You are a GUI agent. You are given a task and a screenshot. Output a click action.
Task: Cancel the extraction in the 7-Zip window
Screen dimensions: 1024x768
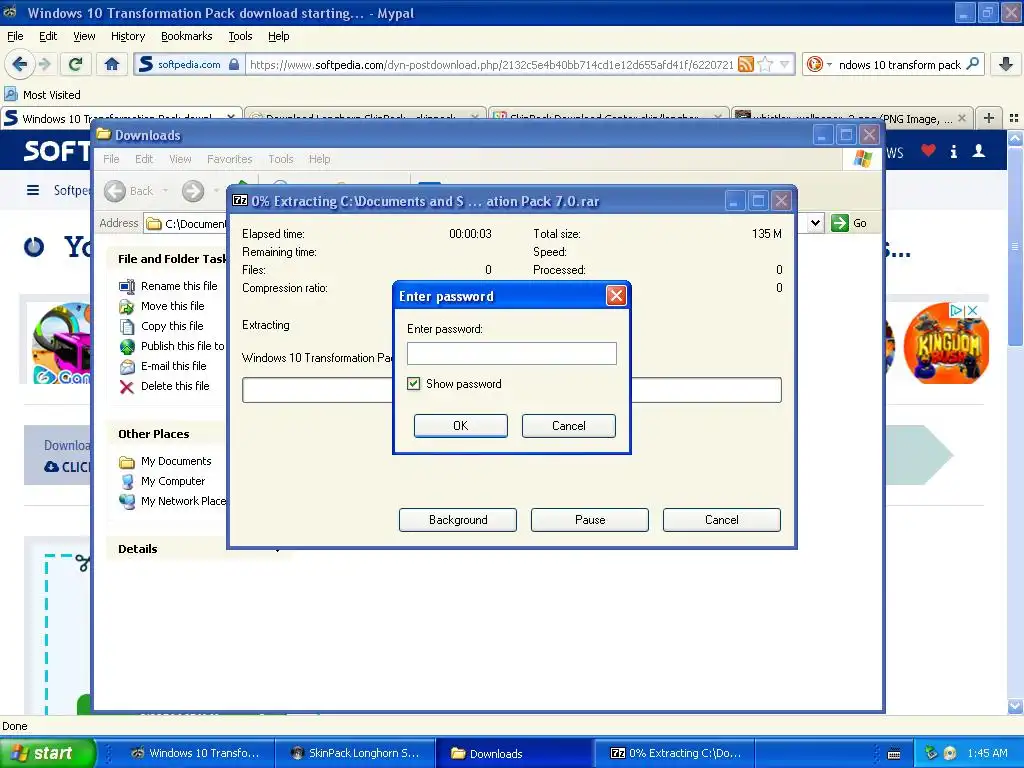[722, 520]
